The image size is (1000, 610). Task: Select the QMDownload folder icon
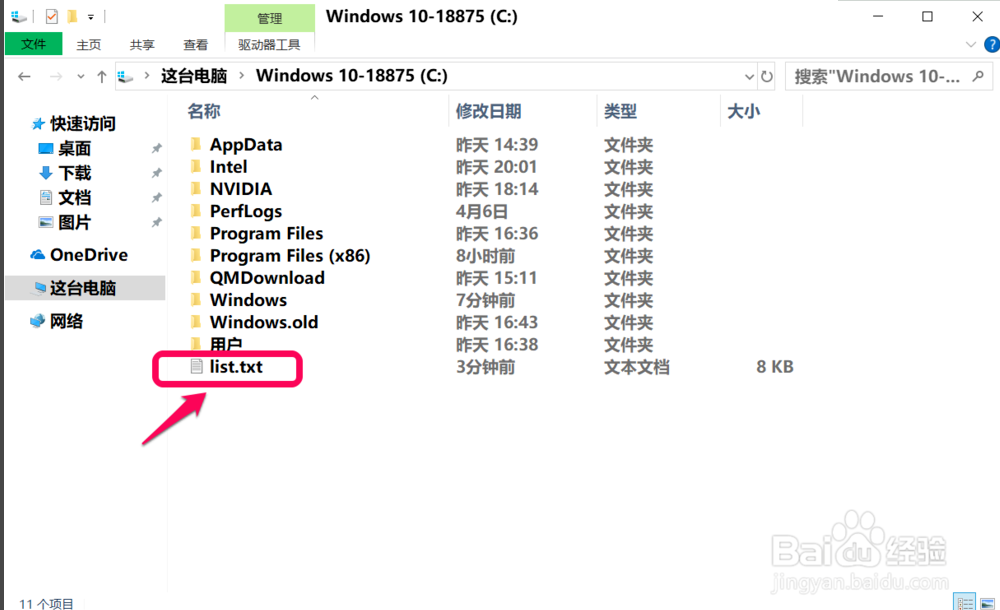(196, 278)
